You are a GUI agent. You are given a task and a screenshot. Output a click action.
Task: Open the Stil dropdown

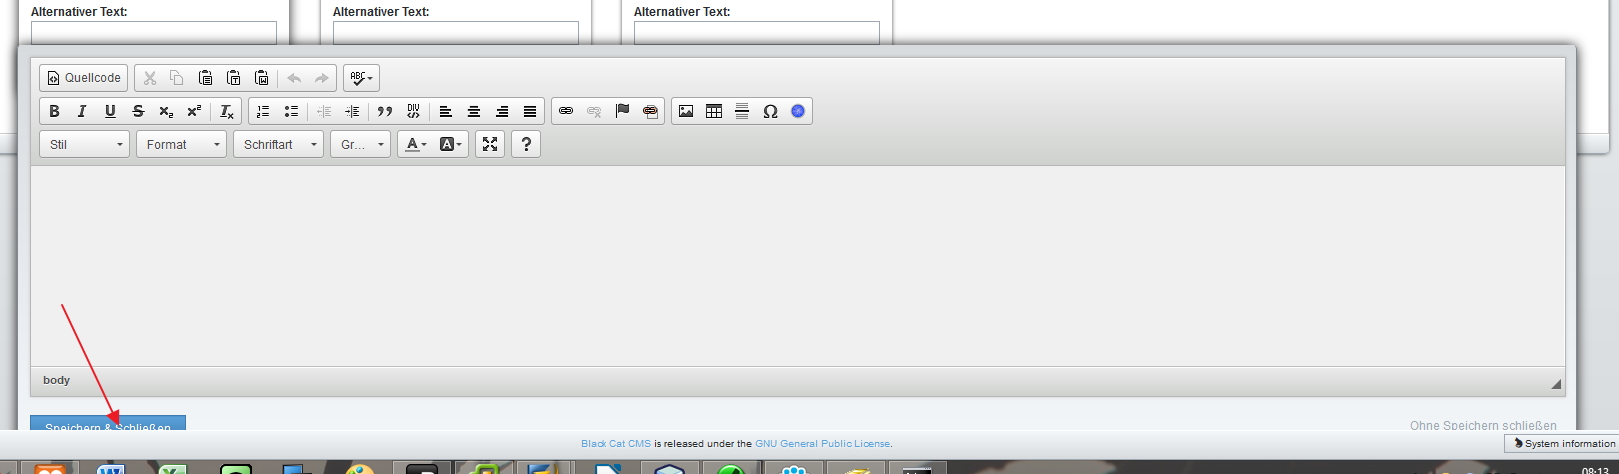click(x=85, y=144)
